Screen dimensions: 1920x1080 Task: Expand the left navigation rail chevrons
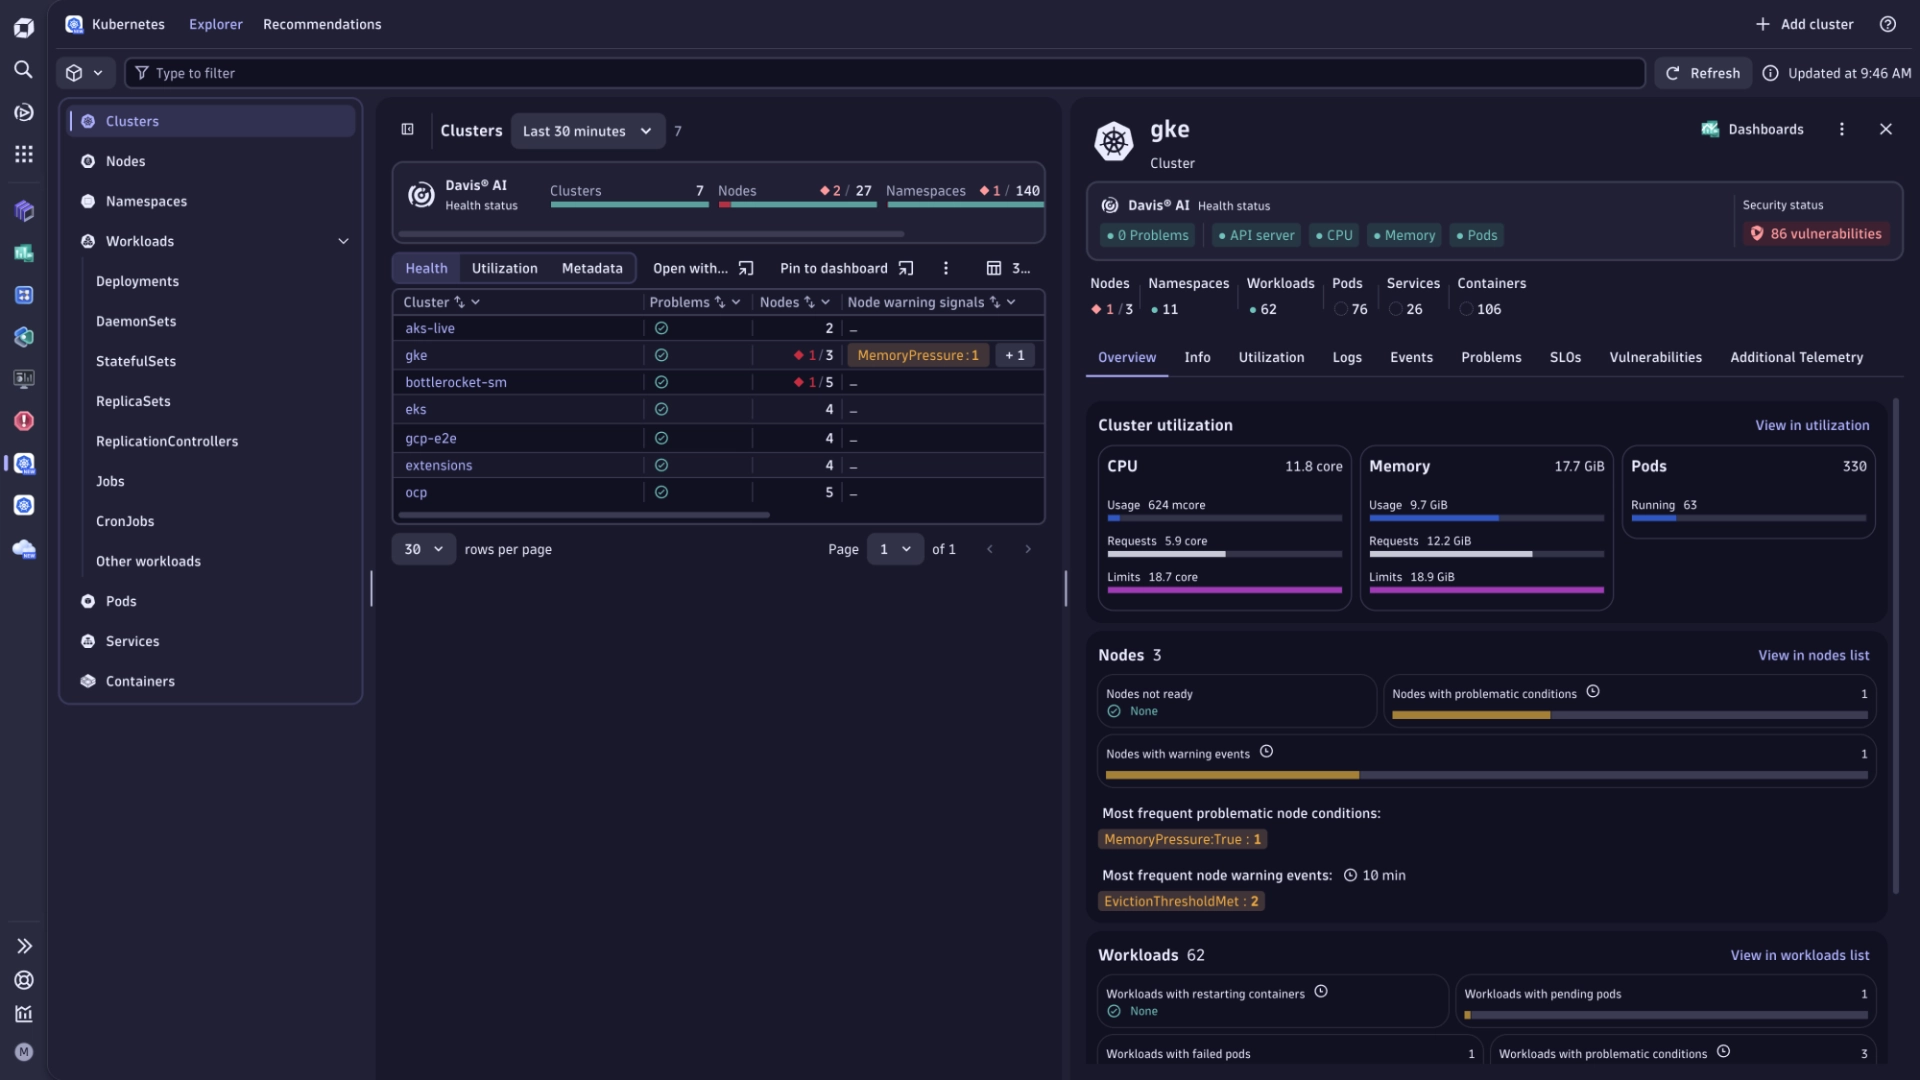point(24,946)
